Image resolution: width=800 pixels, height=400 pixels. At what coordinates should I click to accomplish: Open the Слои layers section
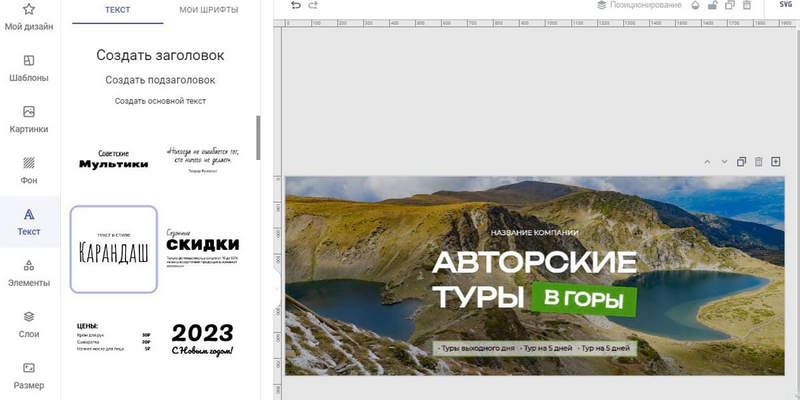29,324
